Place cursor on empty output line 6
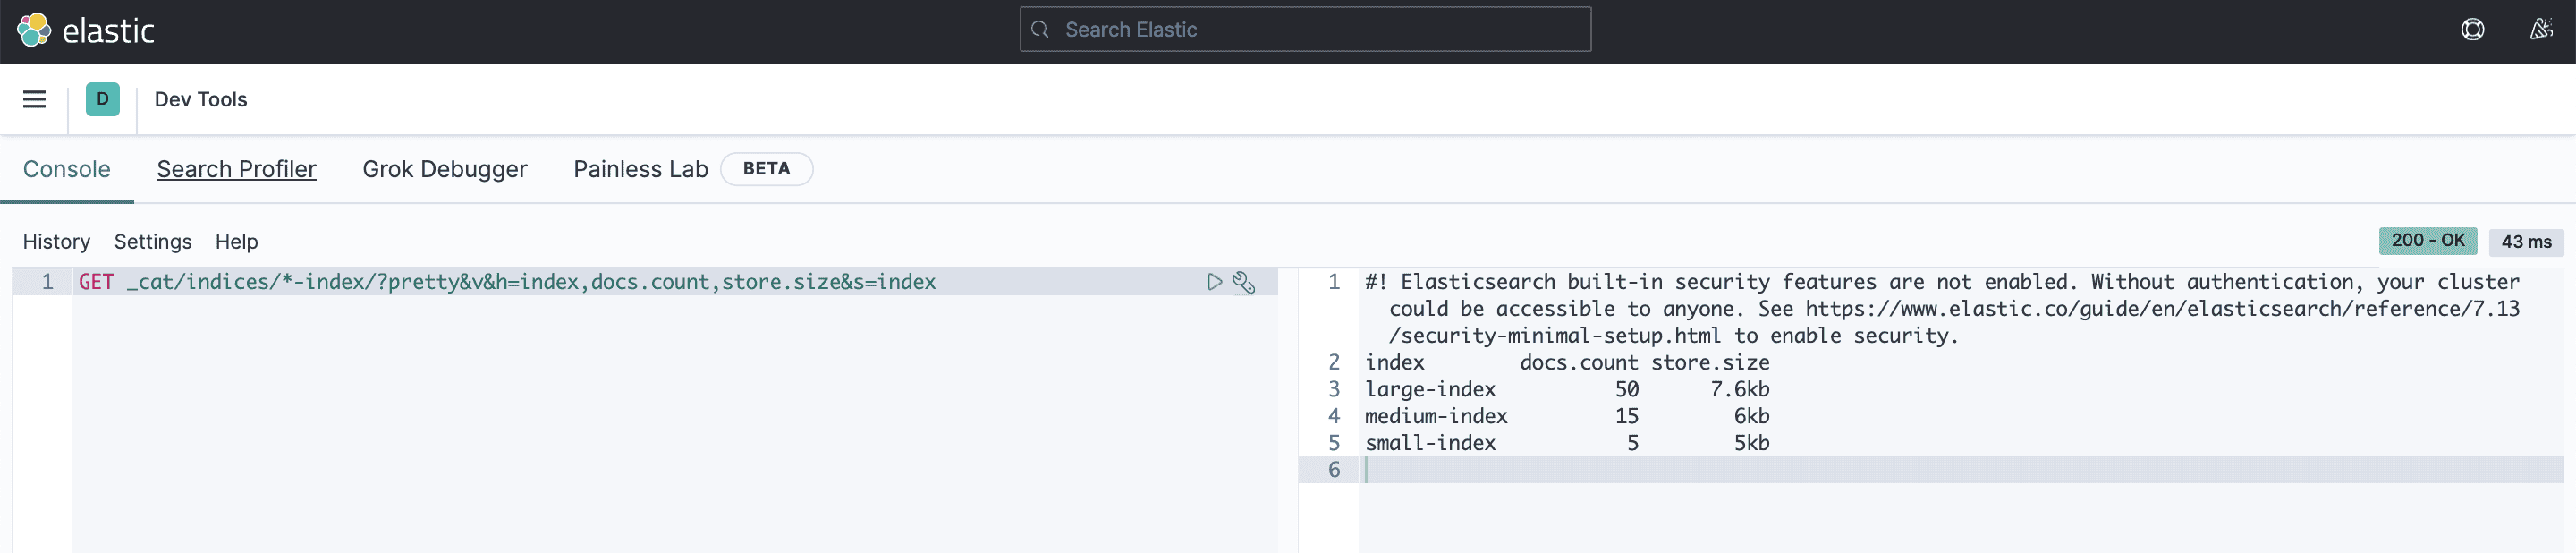 (x=1960, y=470)
